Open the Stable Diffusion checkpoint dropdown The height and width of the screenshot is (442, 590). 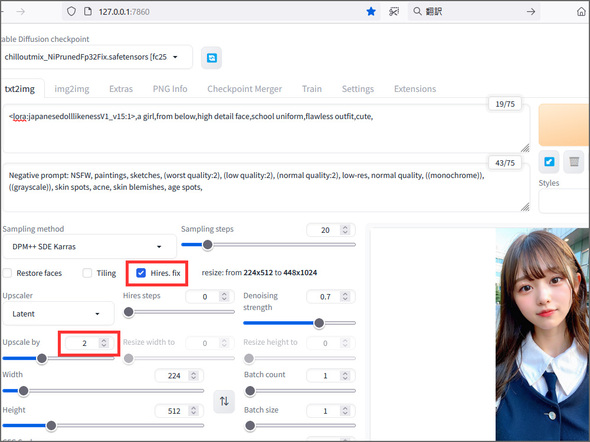tap(97, 57)
